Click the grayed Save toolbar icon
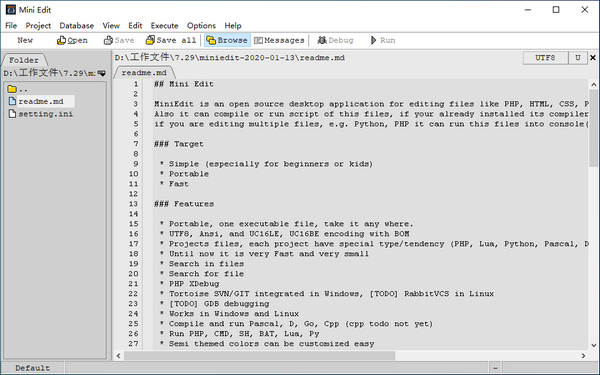The height and width of the screenshot is (375, 600). click(108, 40)
